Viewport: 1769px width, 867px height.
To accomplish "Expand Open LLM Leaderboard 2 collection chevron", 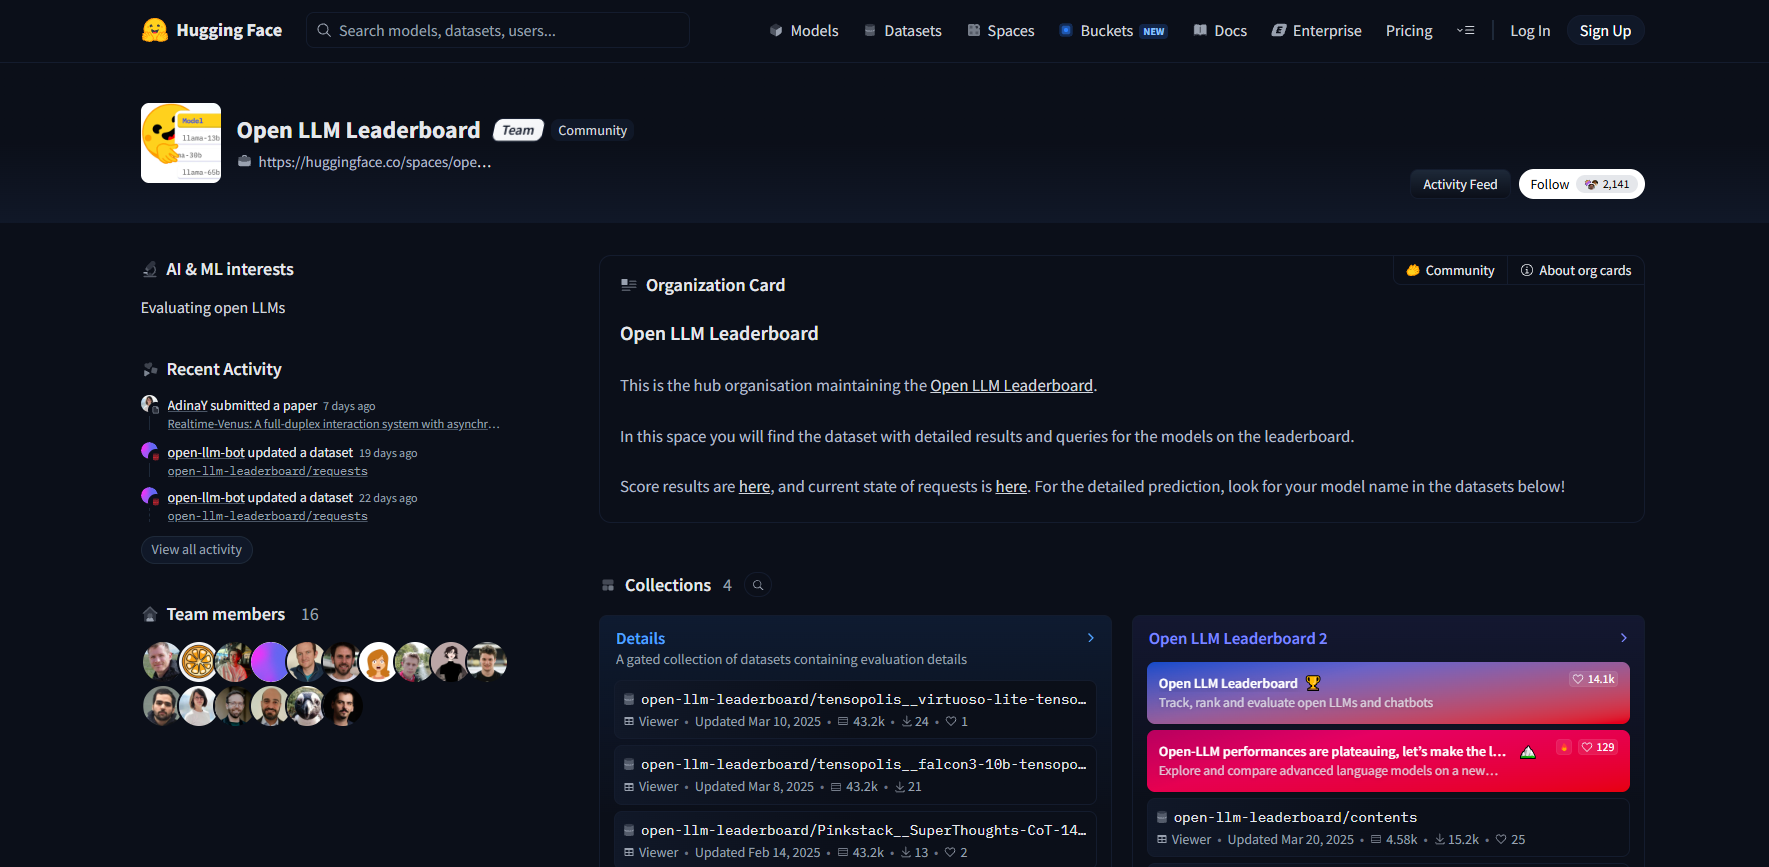I will tap(1624, 638).
